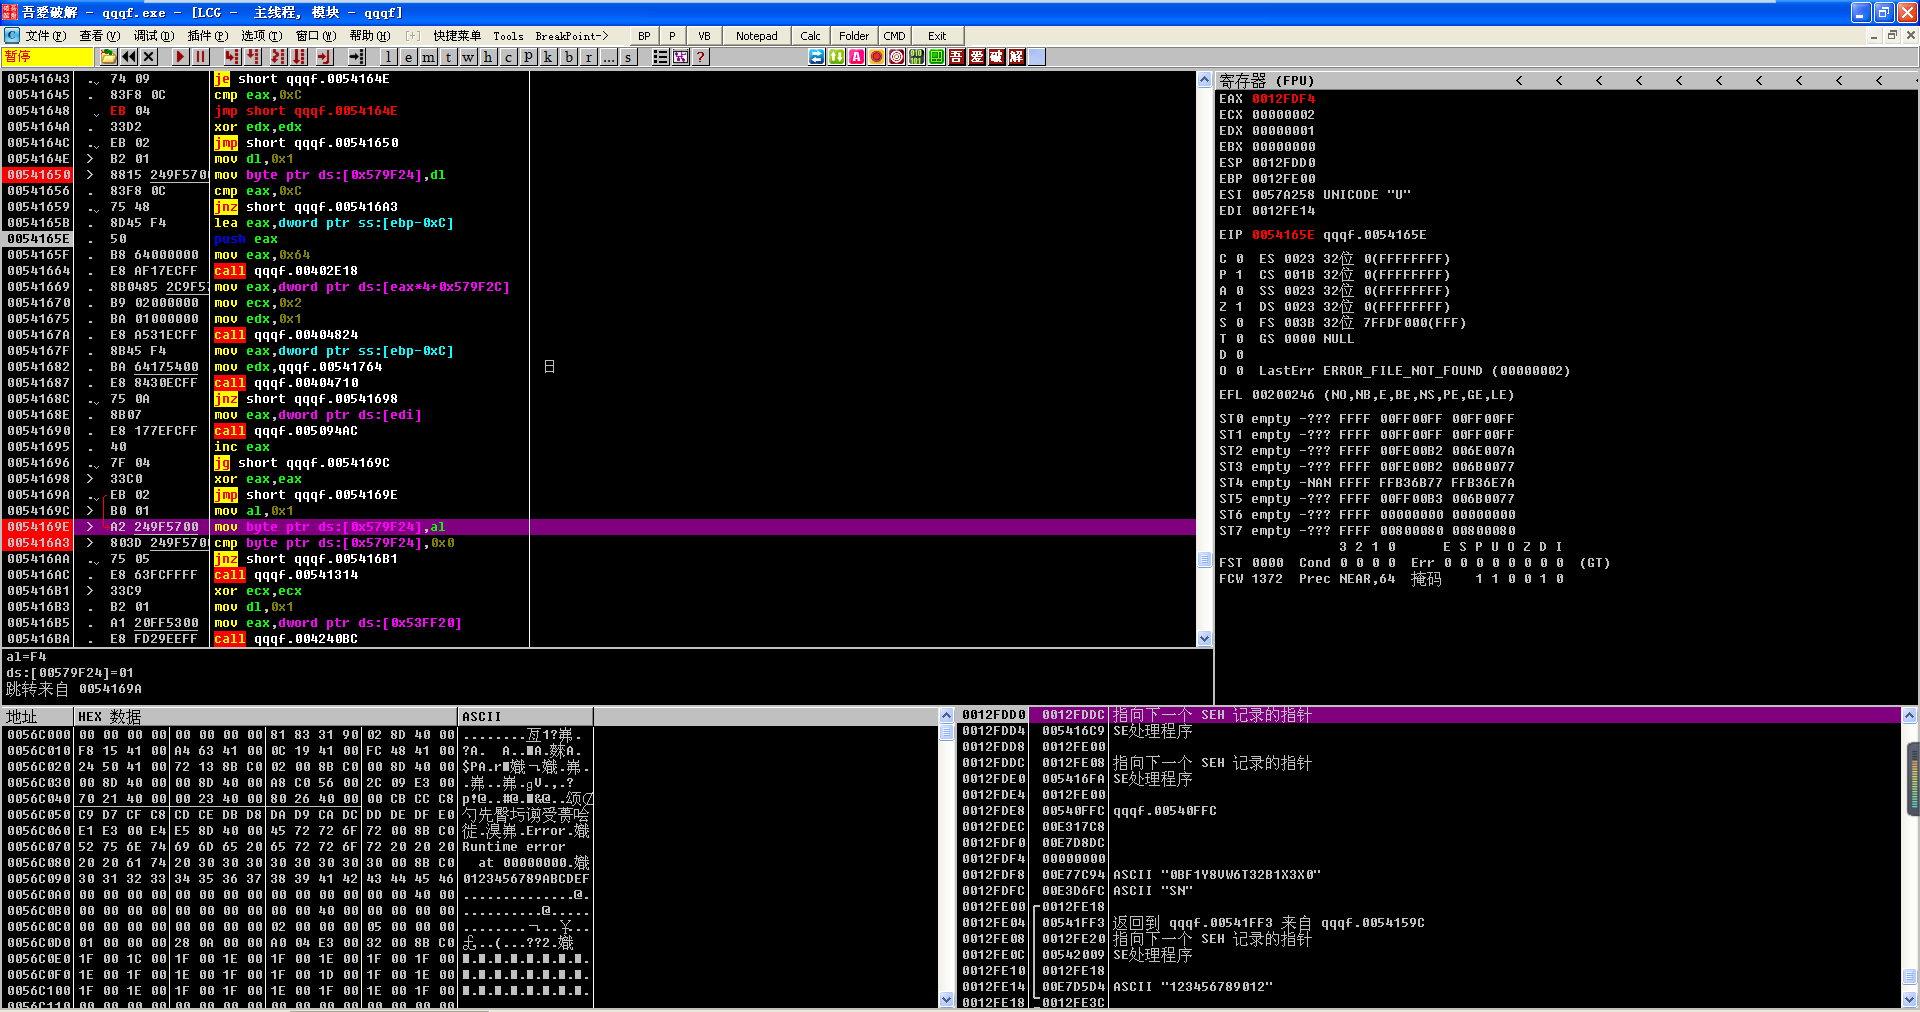Open the 查看(V) View menu

[99, 36]
